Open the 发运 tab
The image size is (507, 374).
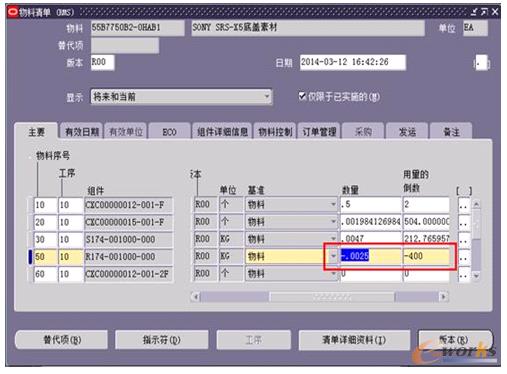coord(407,132)
